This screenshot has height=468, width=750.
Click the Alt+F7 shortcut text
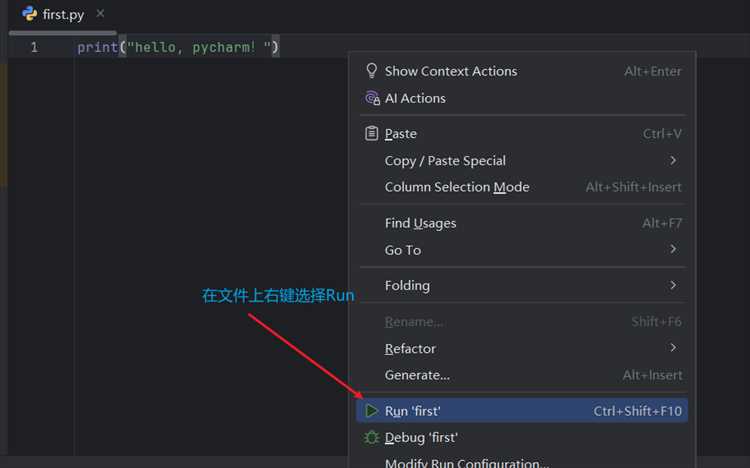point(662,223)
